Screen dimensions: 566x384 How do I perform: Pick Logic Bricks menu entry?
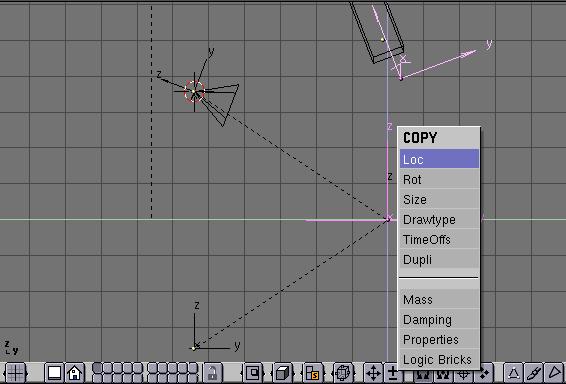pyautogui.click(x=439, y=359)
